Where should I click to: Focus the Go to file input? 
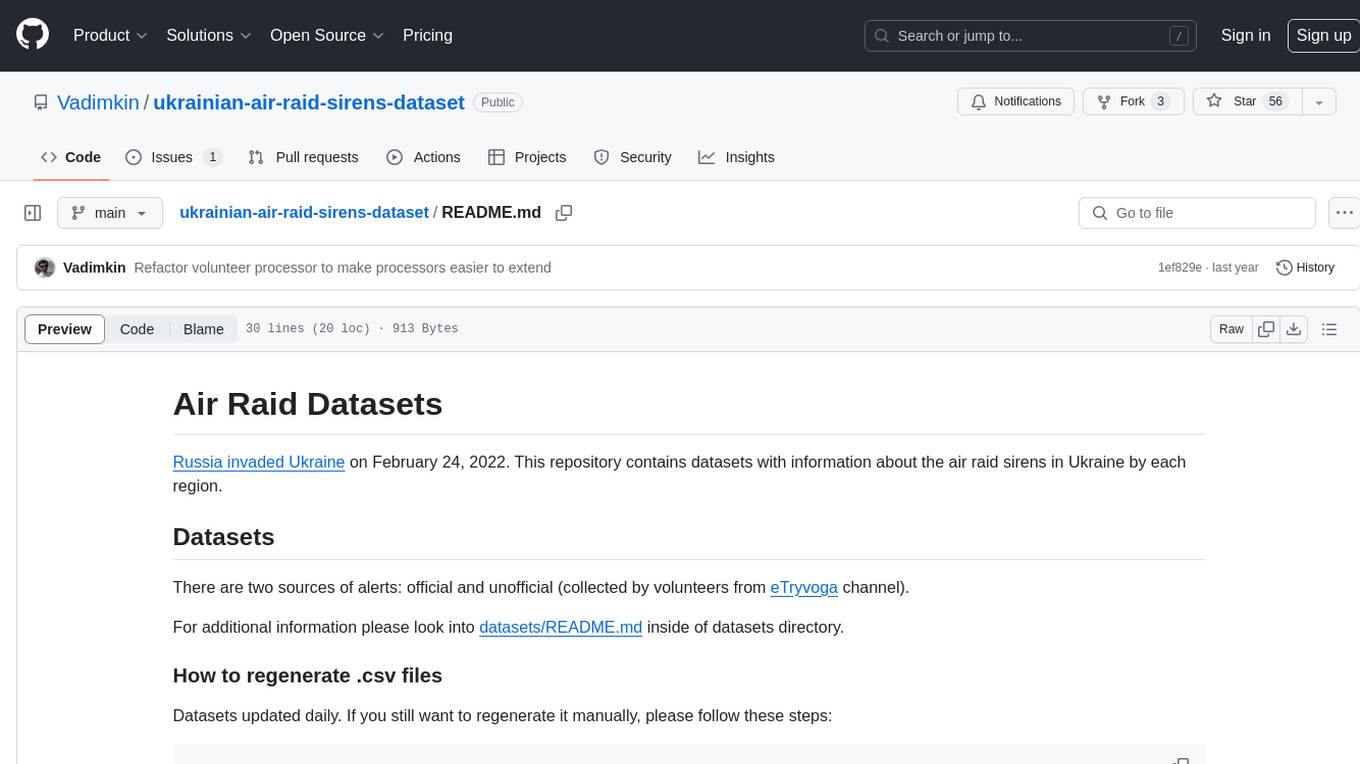(x=1197, y=213)
